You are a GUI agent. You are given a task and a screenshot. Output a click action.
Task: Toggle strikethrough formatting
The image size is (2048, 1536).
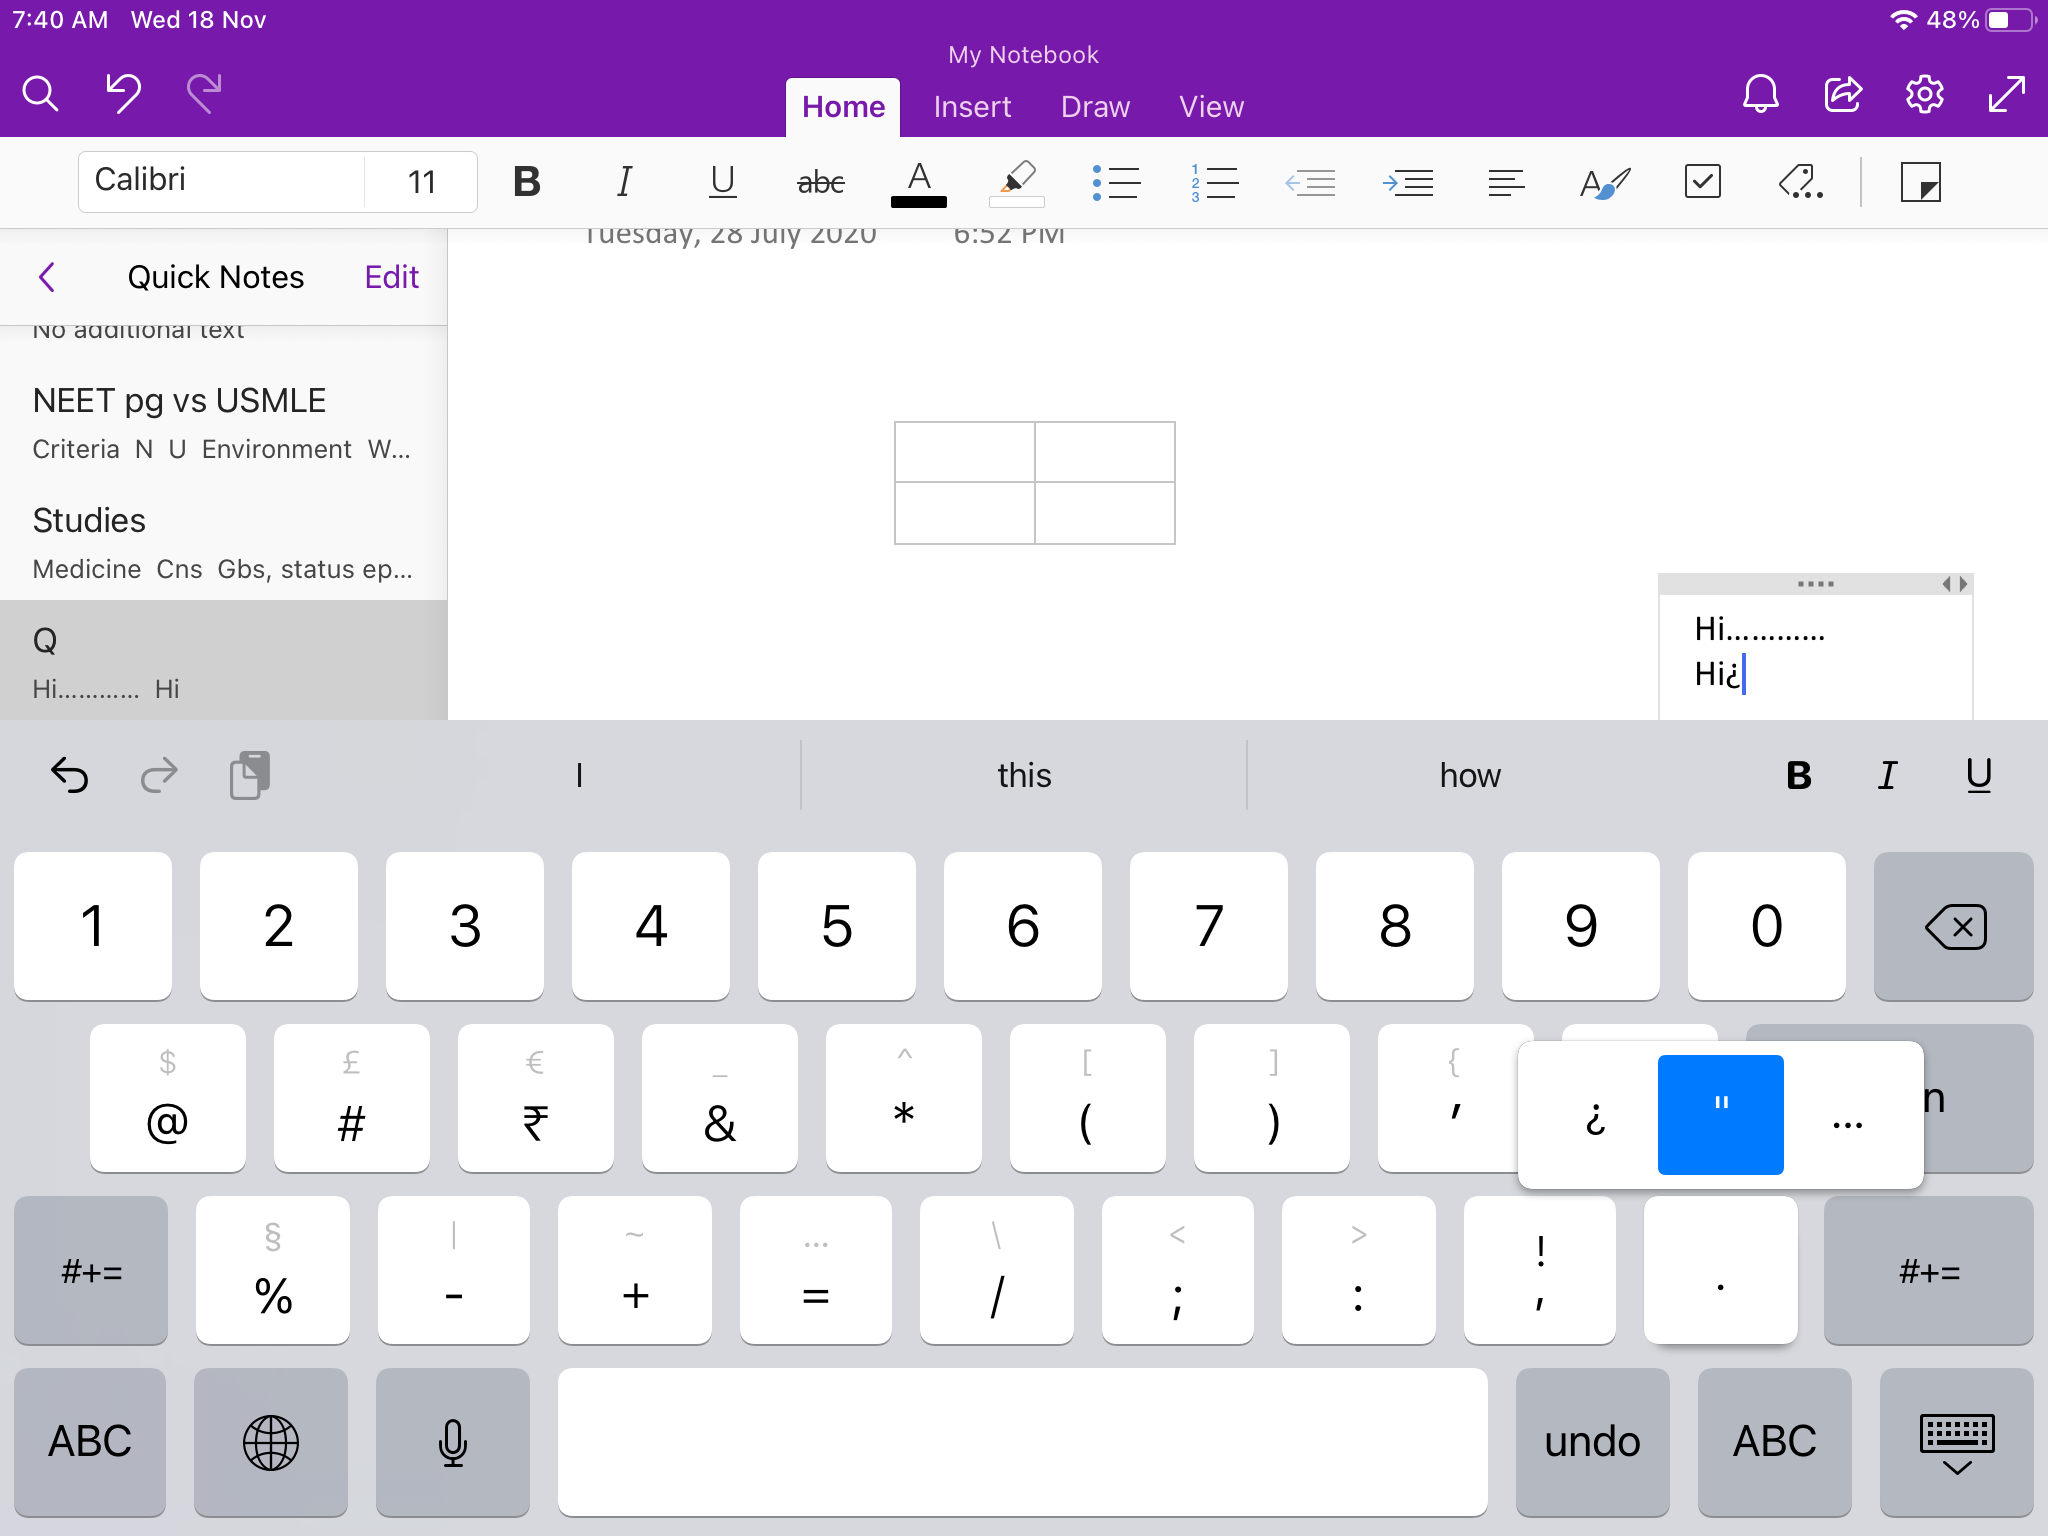click(820, 182)
